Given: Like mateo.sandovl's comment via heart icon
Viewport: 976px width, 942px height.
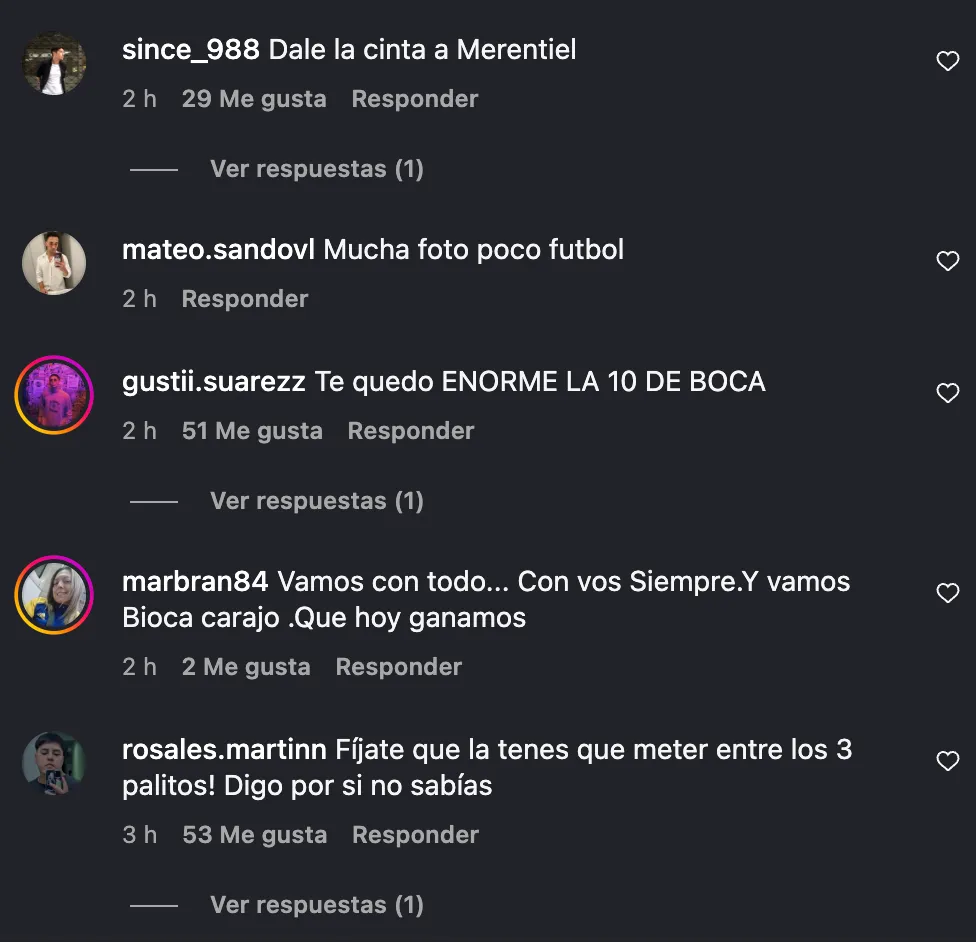Looking at the screenshot, I should [x=947, y=261].
